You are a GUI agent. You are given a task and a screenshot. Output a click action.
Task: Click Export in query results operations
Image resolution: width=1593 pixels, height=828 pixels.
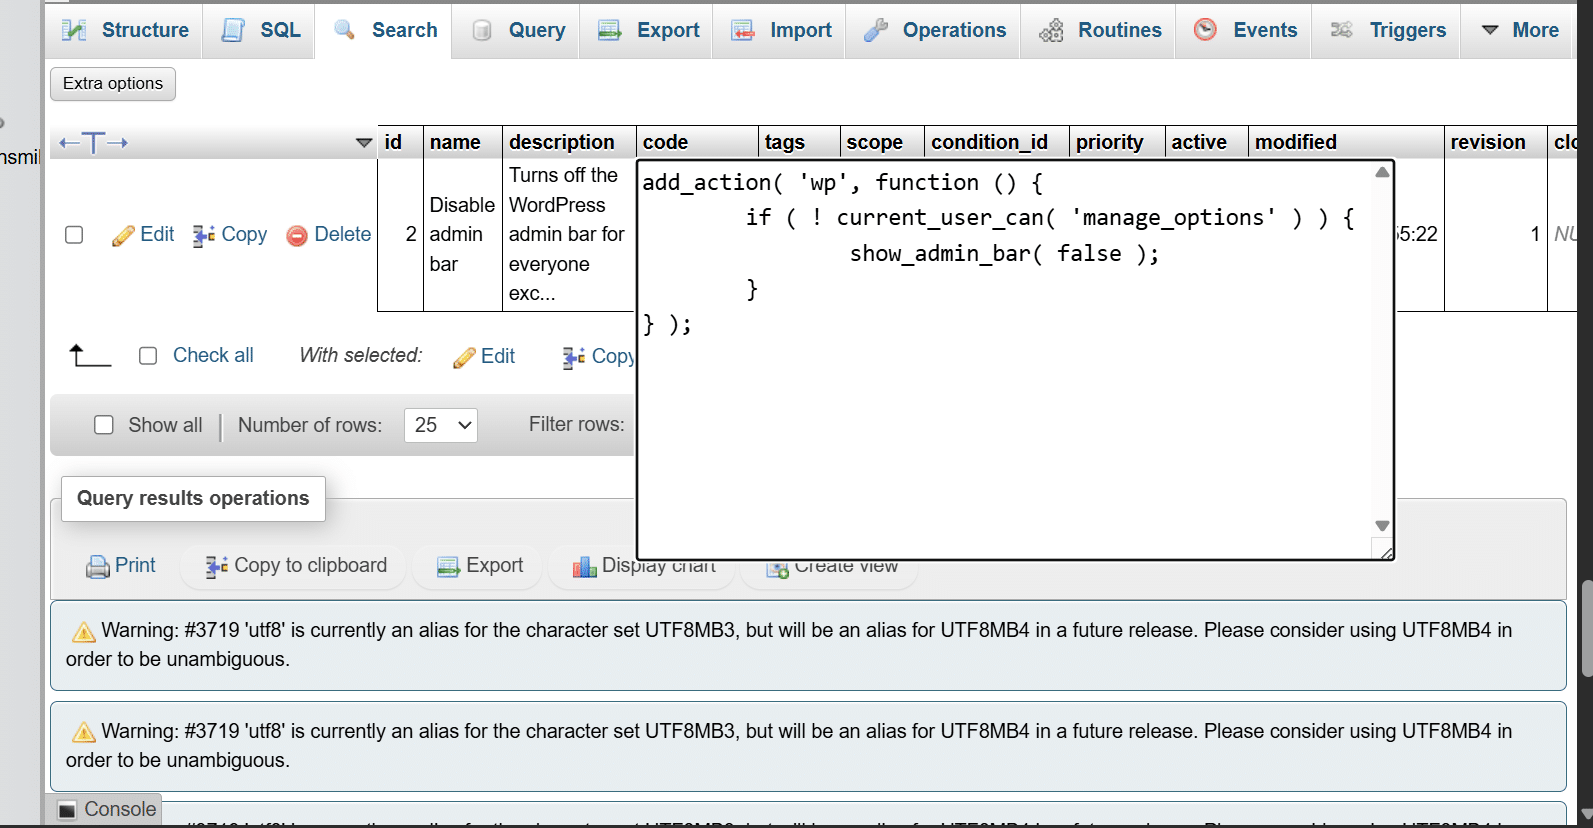480,566
